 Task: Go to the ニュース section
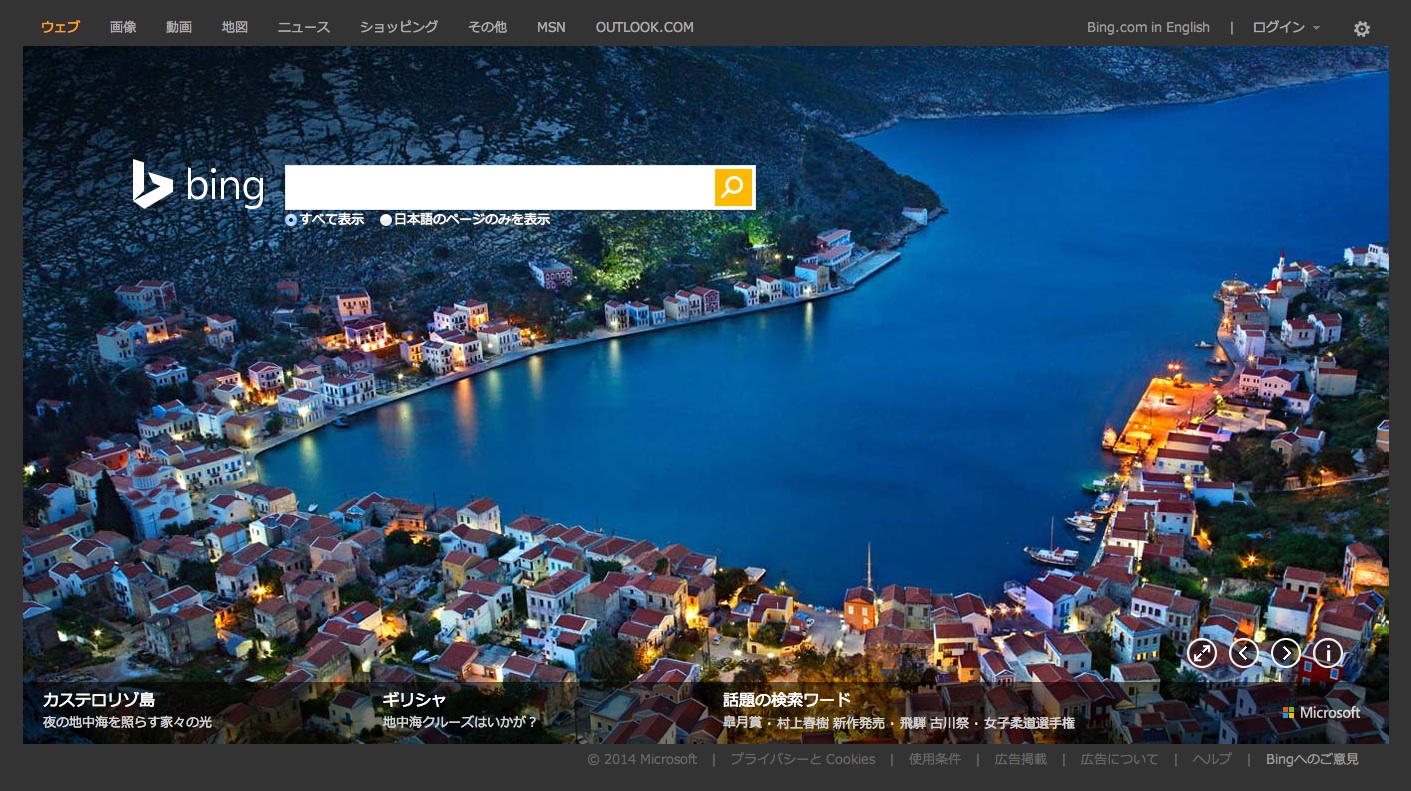(x=303, y=27)
